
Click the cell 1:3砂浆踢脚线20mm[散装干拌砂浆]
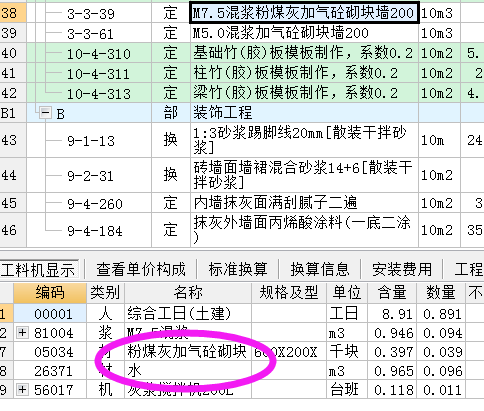(304, 140)
